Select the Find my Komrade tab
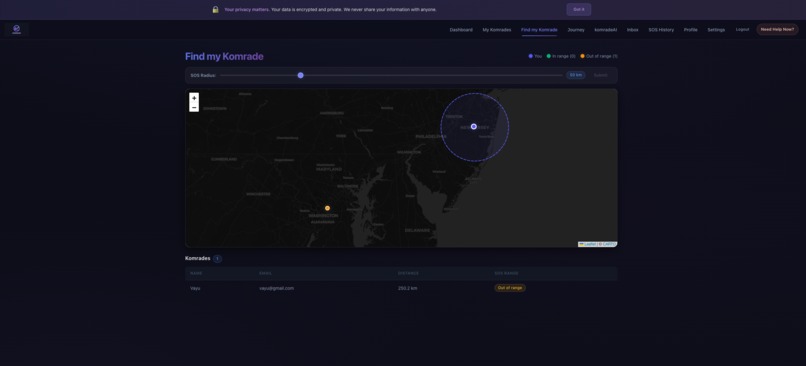This screenshot has width=806, height=366. pos(539,30)
